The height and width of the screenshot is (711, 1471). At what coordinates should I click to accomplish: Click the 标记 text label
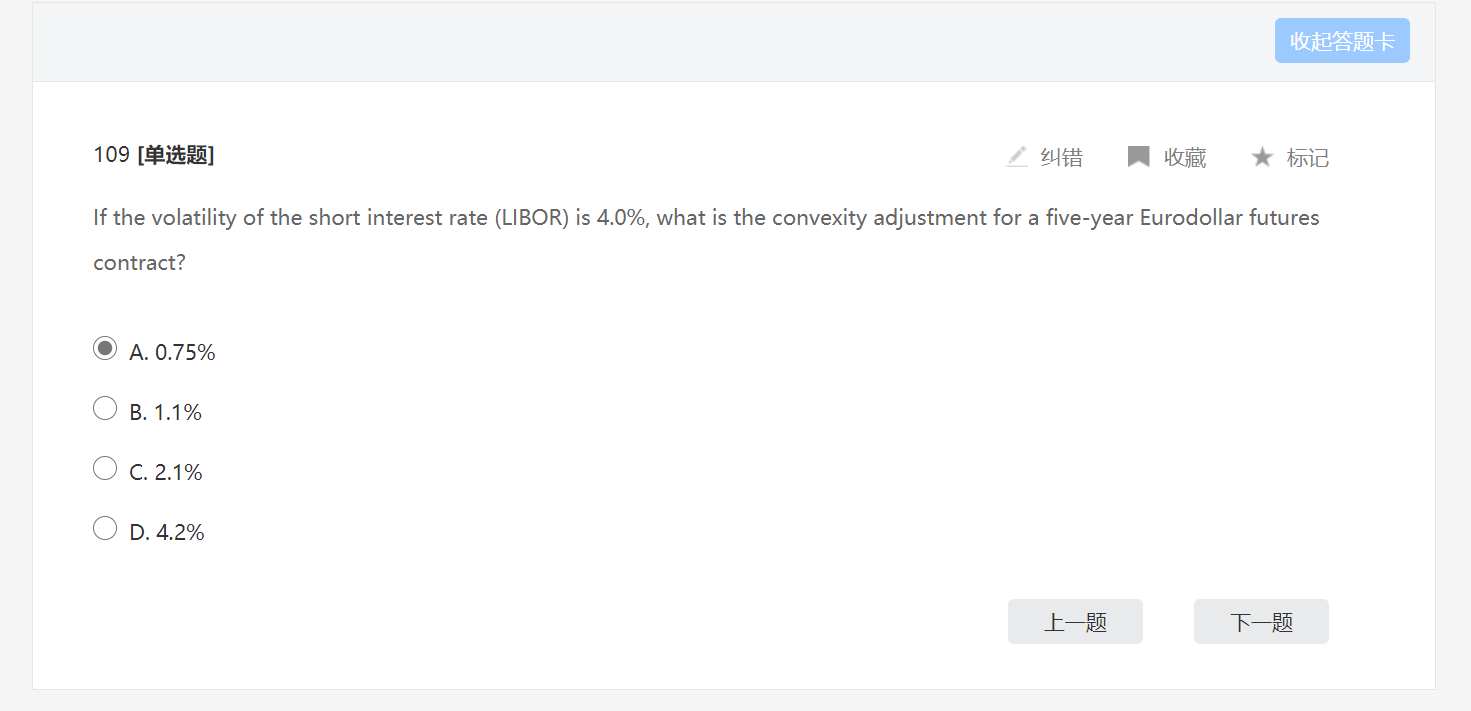pyautogui.click(x=1308, y=158)
